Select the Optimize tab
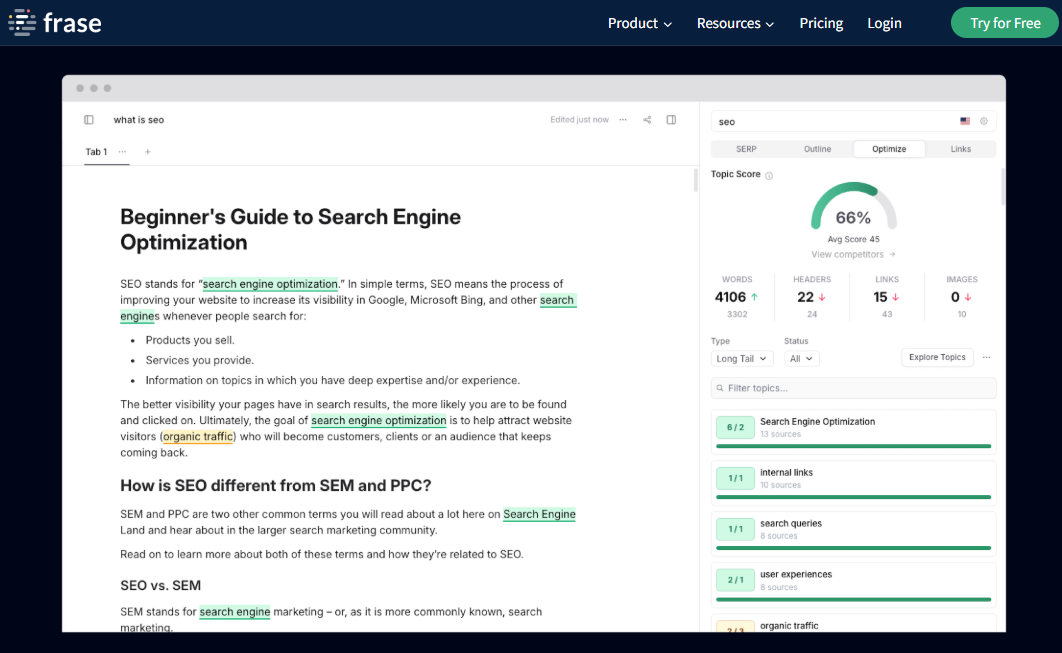The width and height of the screenshot is (1062, 653). pyautogui.click(x=889, y=149)
